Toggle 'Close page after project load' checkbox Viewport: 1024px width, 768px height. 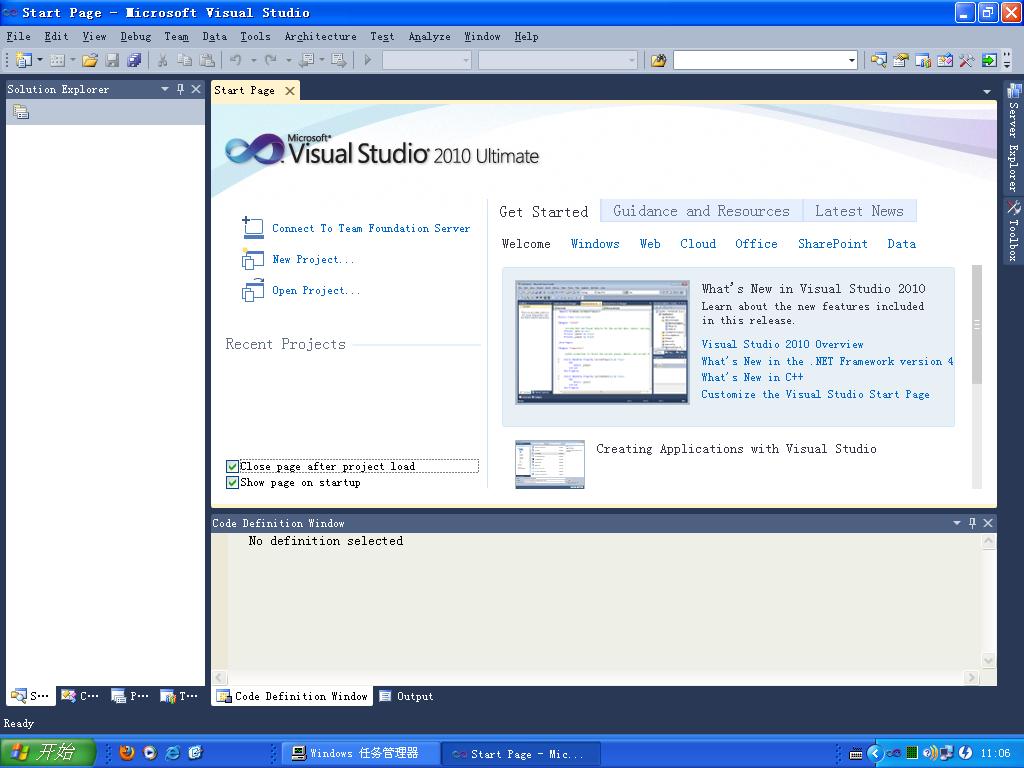[x=232, y=466]
